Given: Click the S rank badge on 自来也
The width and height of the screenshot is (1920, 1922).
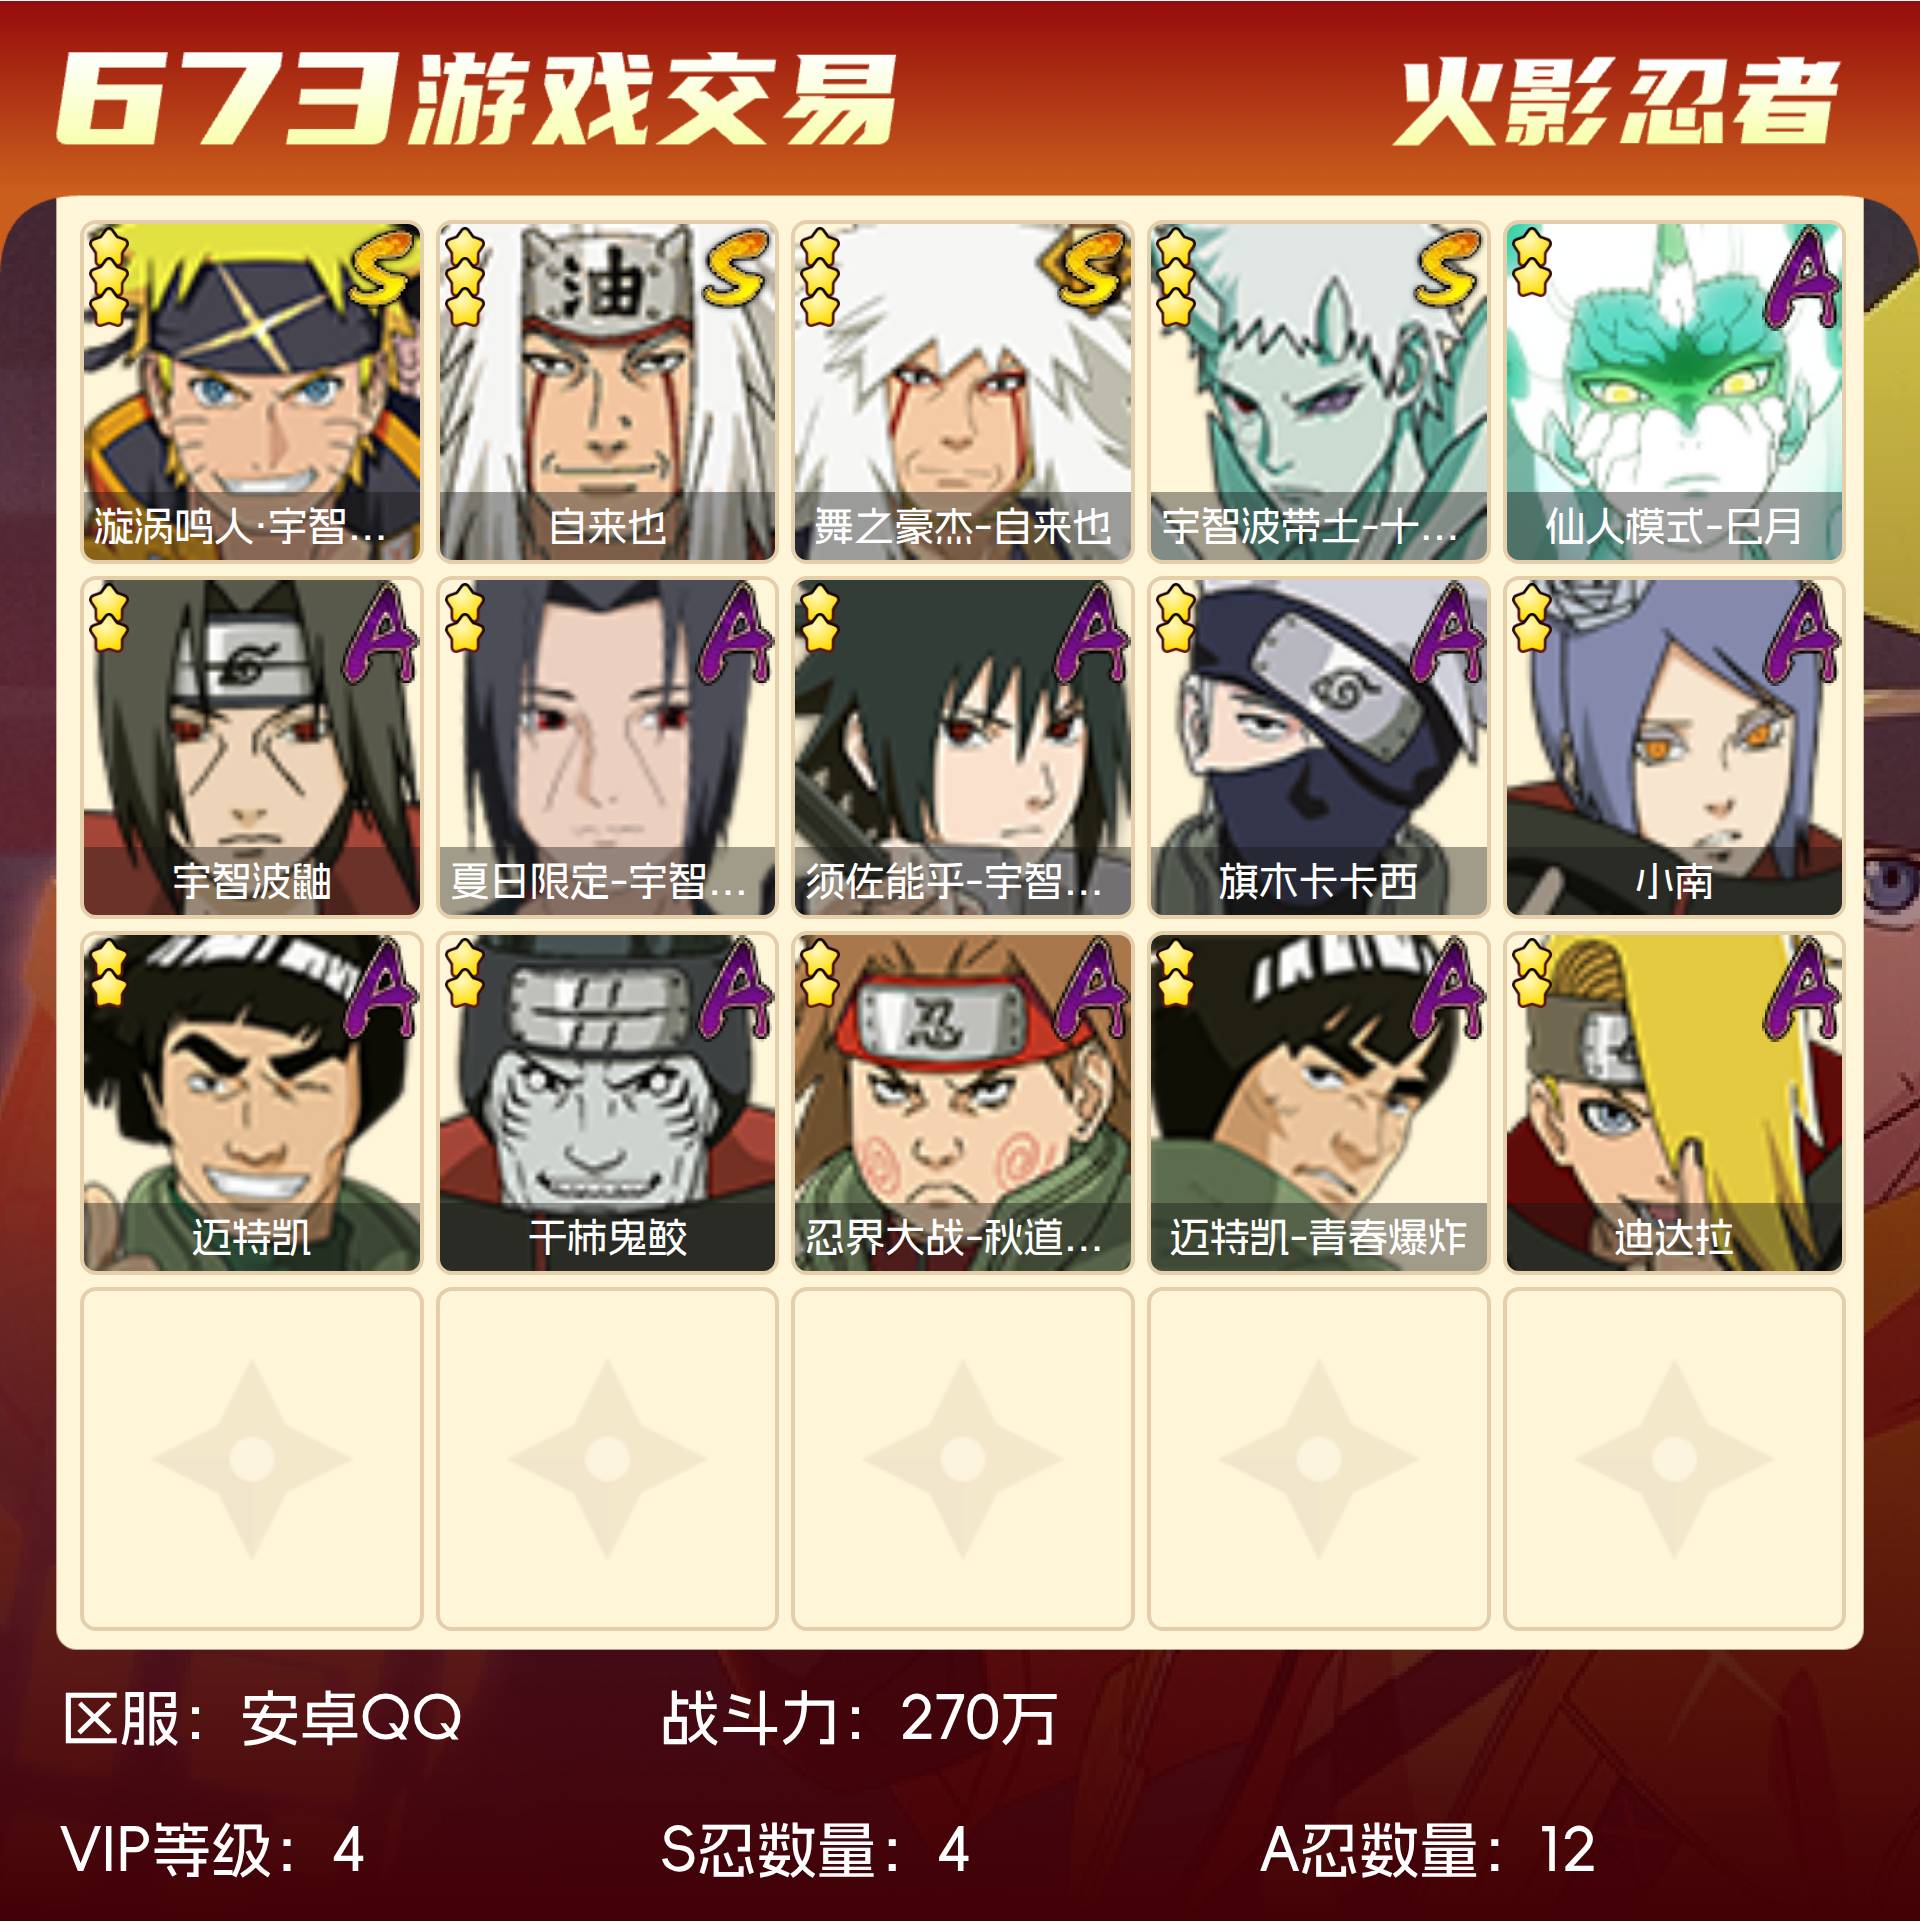Looking at the screenshot, I should 737,266.
